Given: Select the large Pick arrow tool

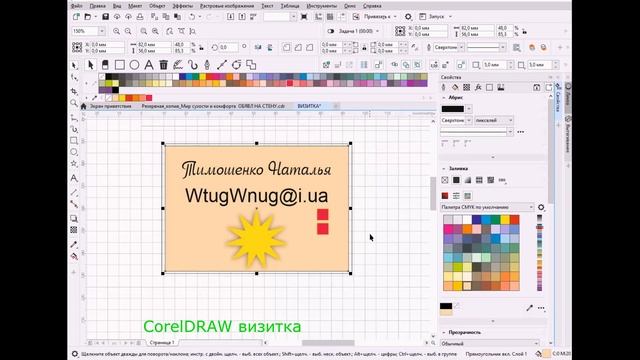Looking at the screenshot, I should point(91,65).
